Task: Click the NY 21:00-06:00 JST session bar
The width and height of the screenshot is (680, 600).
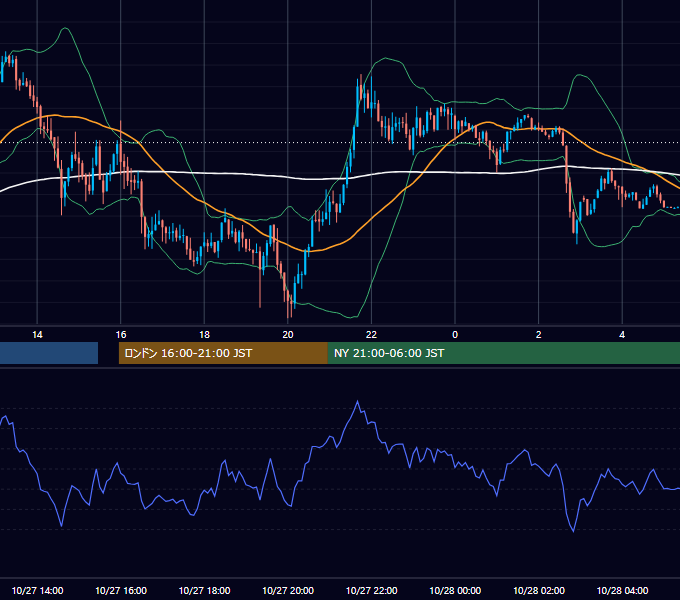Action: click(504, 353)
